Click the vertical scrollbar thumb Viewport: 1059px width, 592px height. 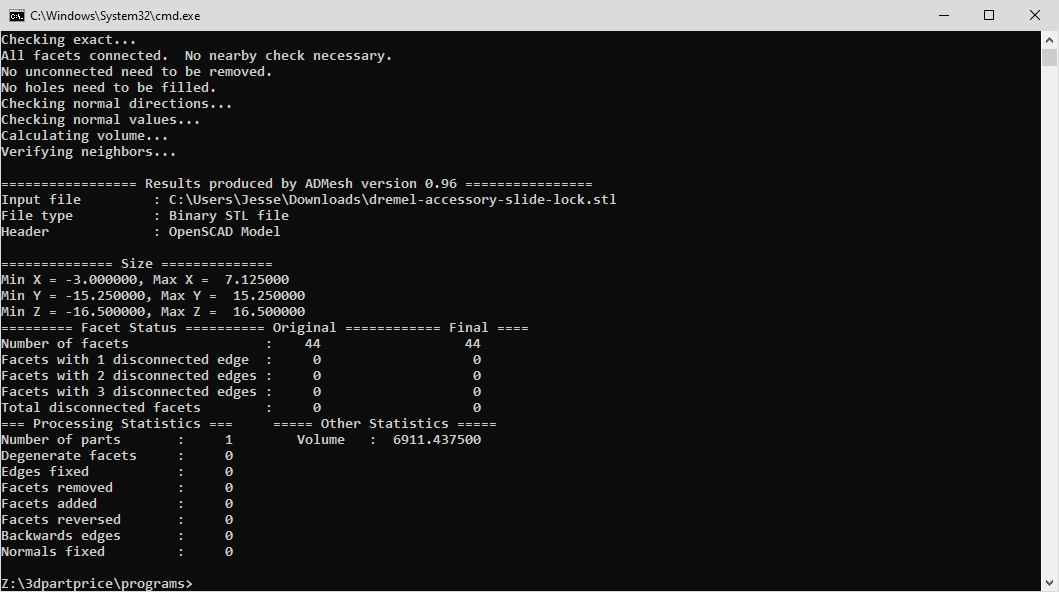point(1049,57)
